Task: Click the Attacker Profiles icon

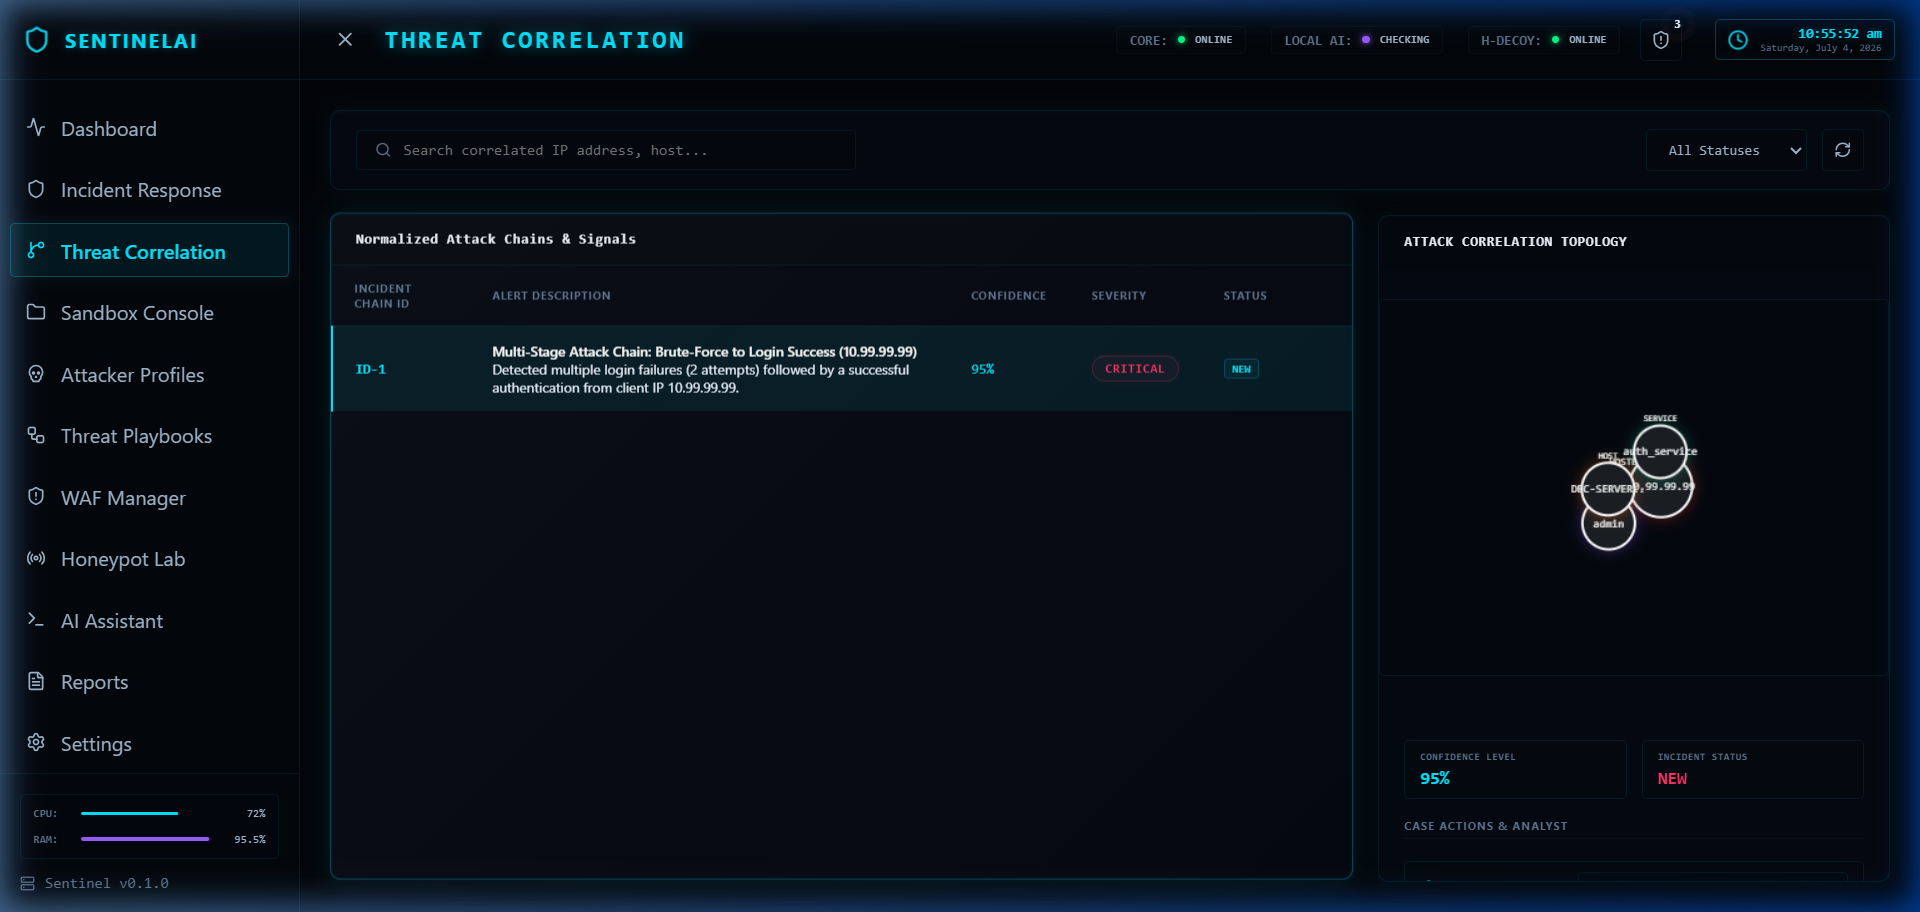Action: [36, 374]
